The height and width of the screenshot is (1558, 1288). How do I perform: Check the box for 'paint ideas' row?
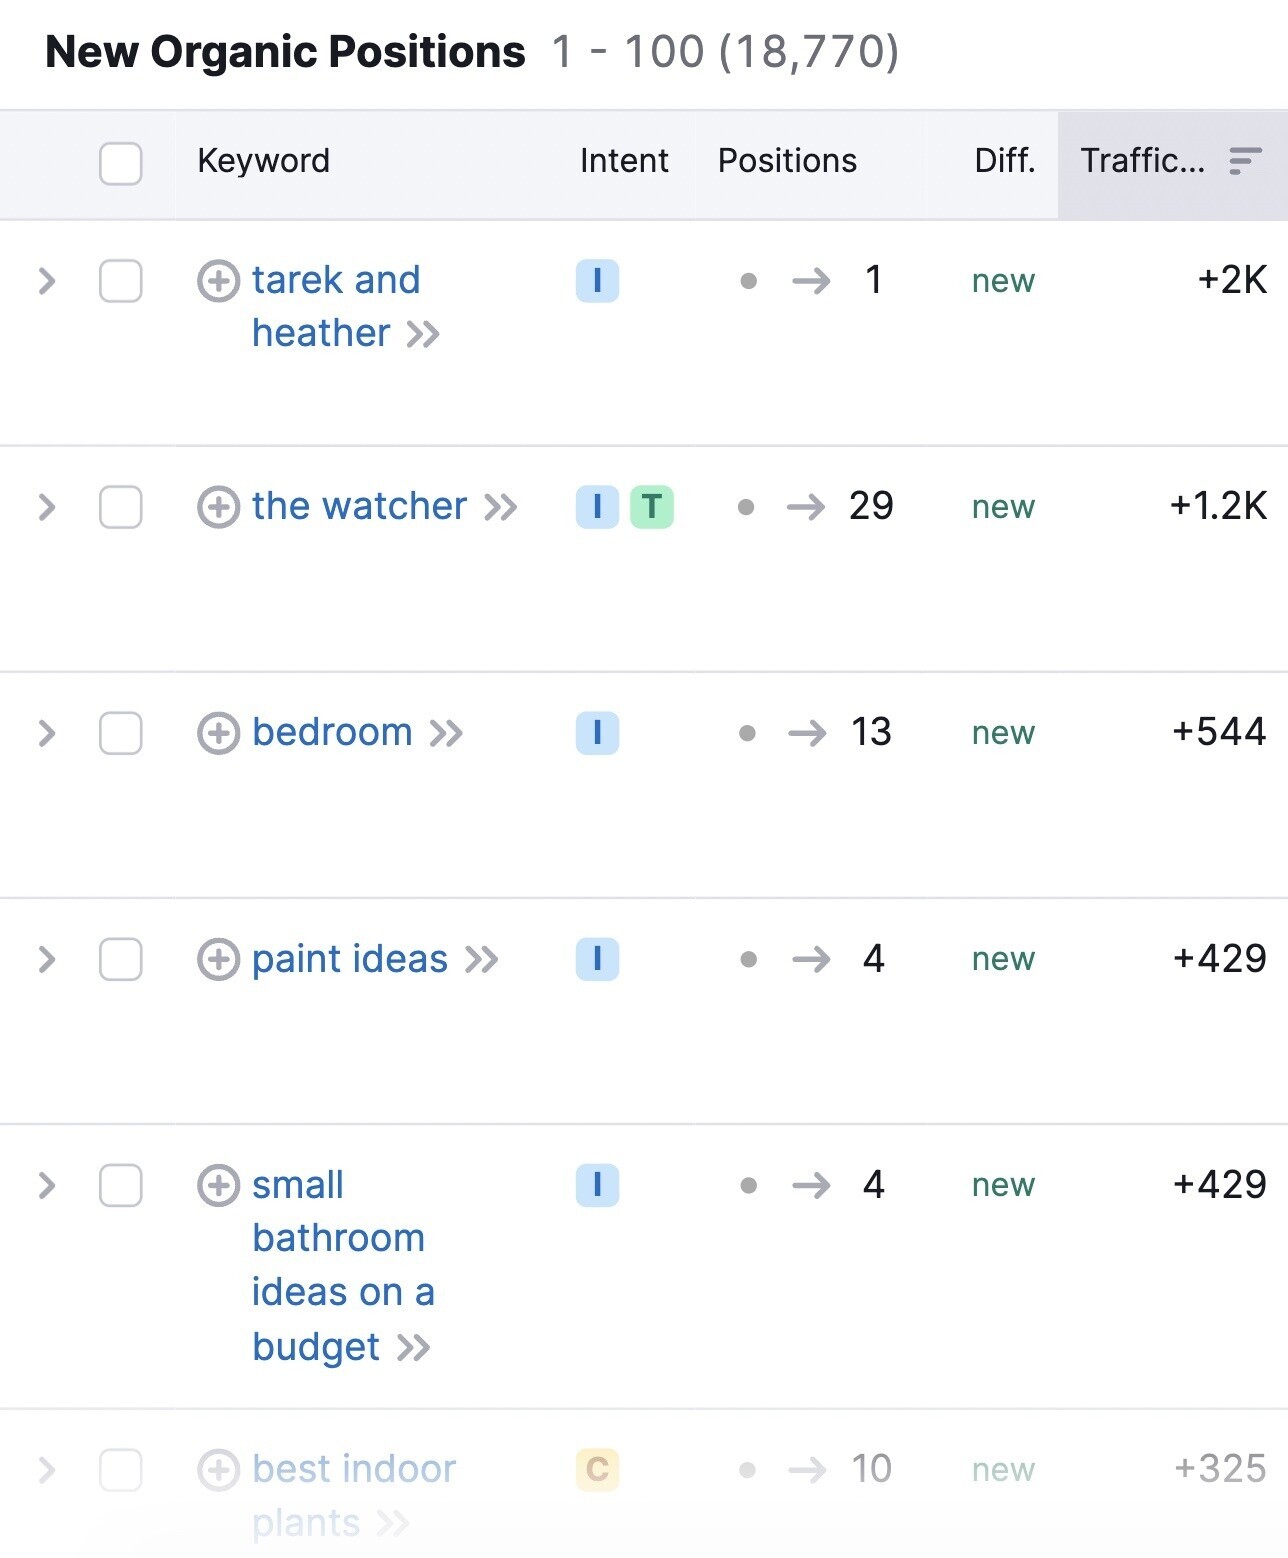(121, 959)
